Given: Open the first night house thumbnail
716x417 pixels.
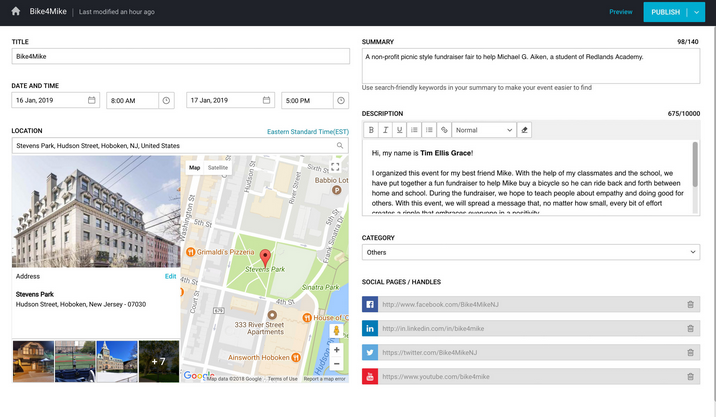Looking at the screenshot, I should point(33,361).
